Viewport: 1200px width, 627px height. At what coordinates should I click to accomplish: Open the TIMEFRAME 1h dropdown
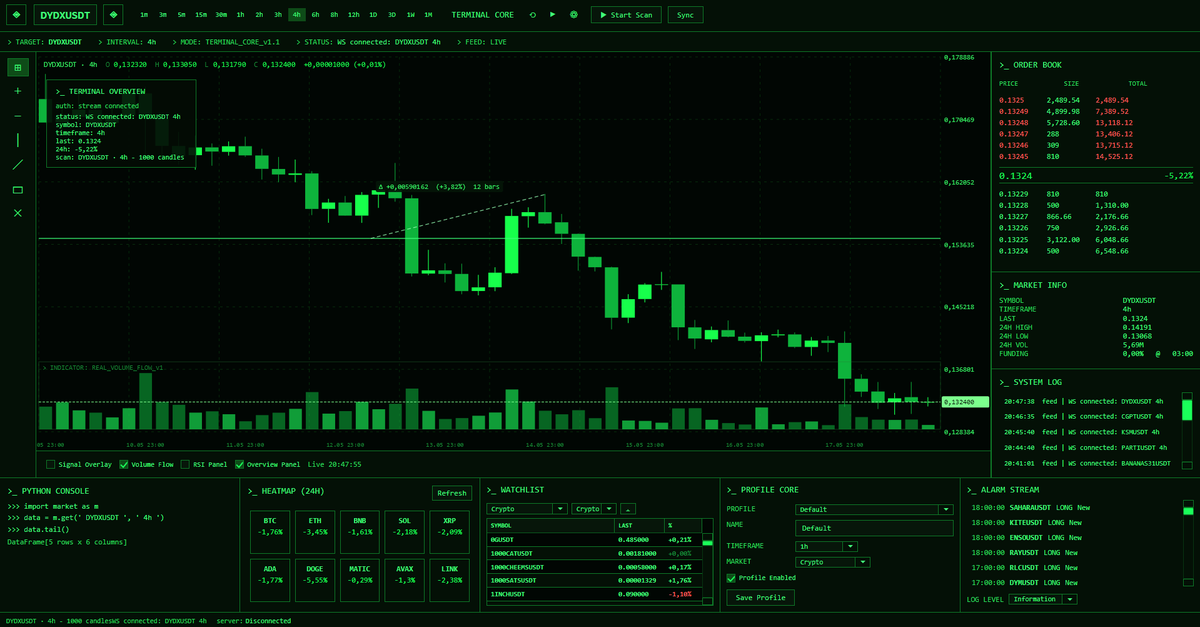tap(826, 547)
